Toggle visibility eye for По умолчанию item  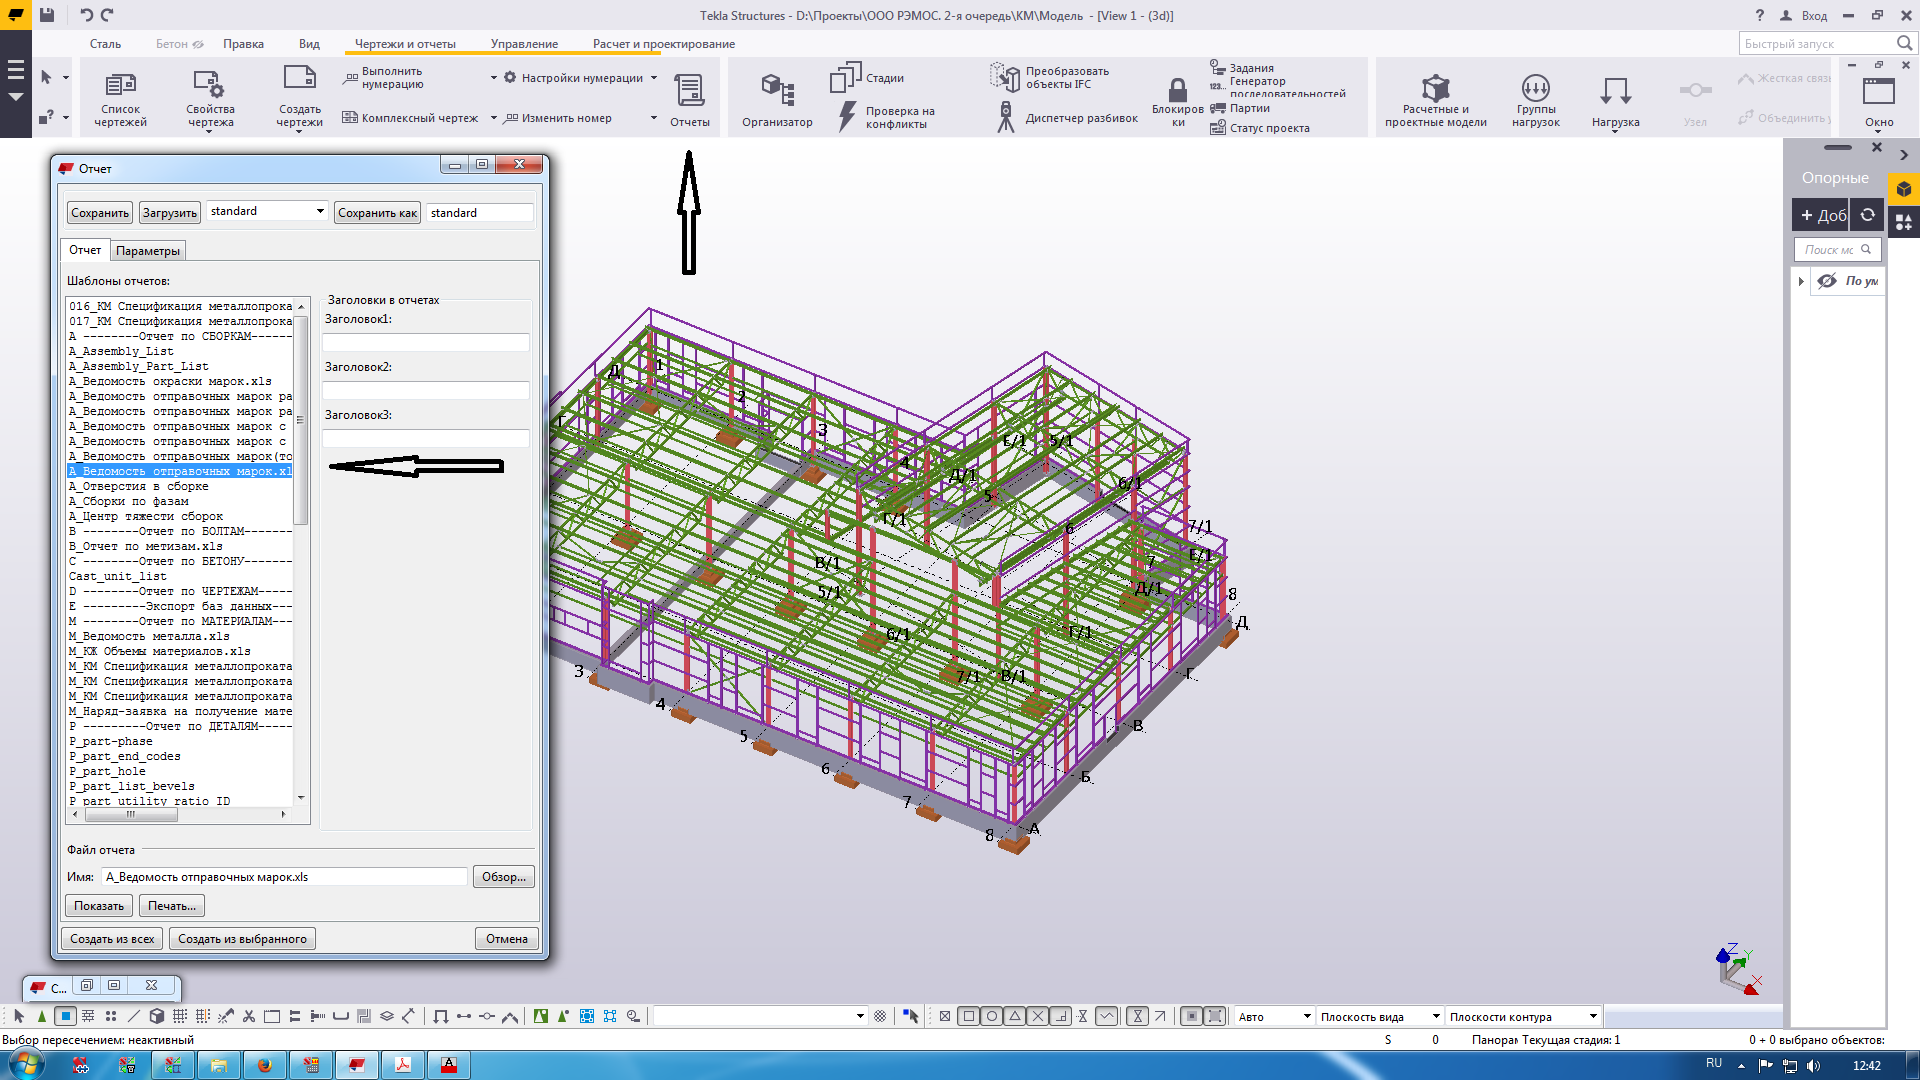1827,281
